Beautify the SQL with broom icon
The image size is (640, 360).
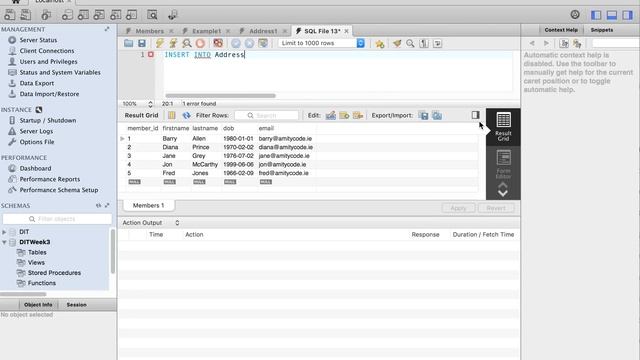(x=397, y=43)
